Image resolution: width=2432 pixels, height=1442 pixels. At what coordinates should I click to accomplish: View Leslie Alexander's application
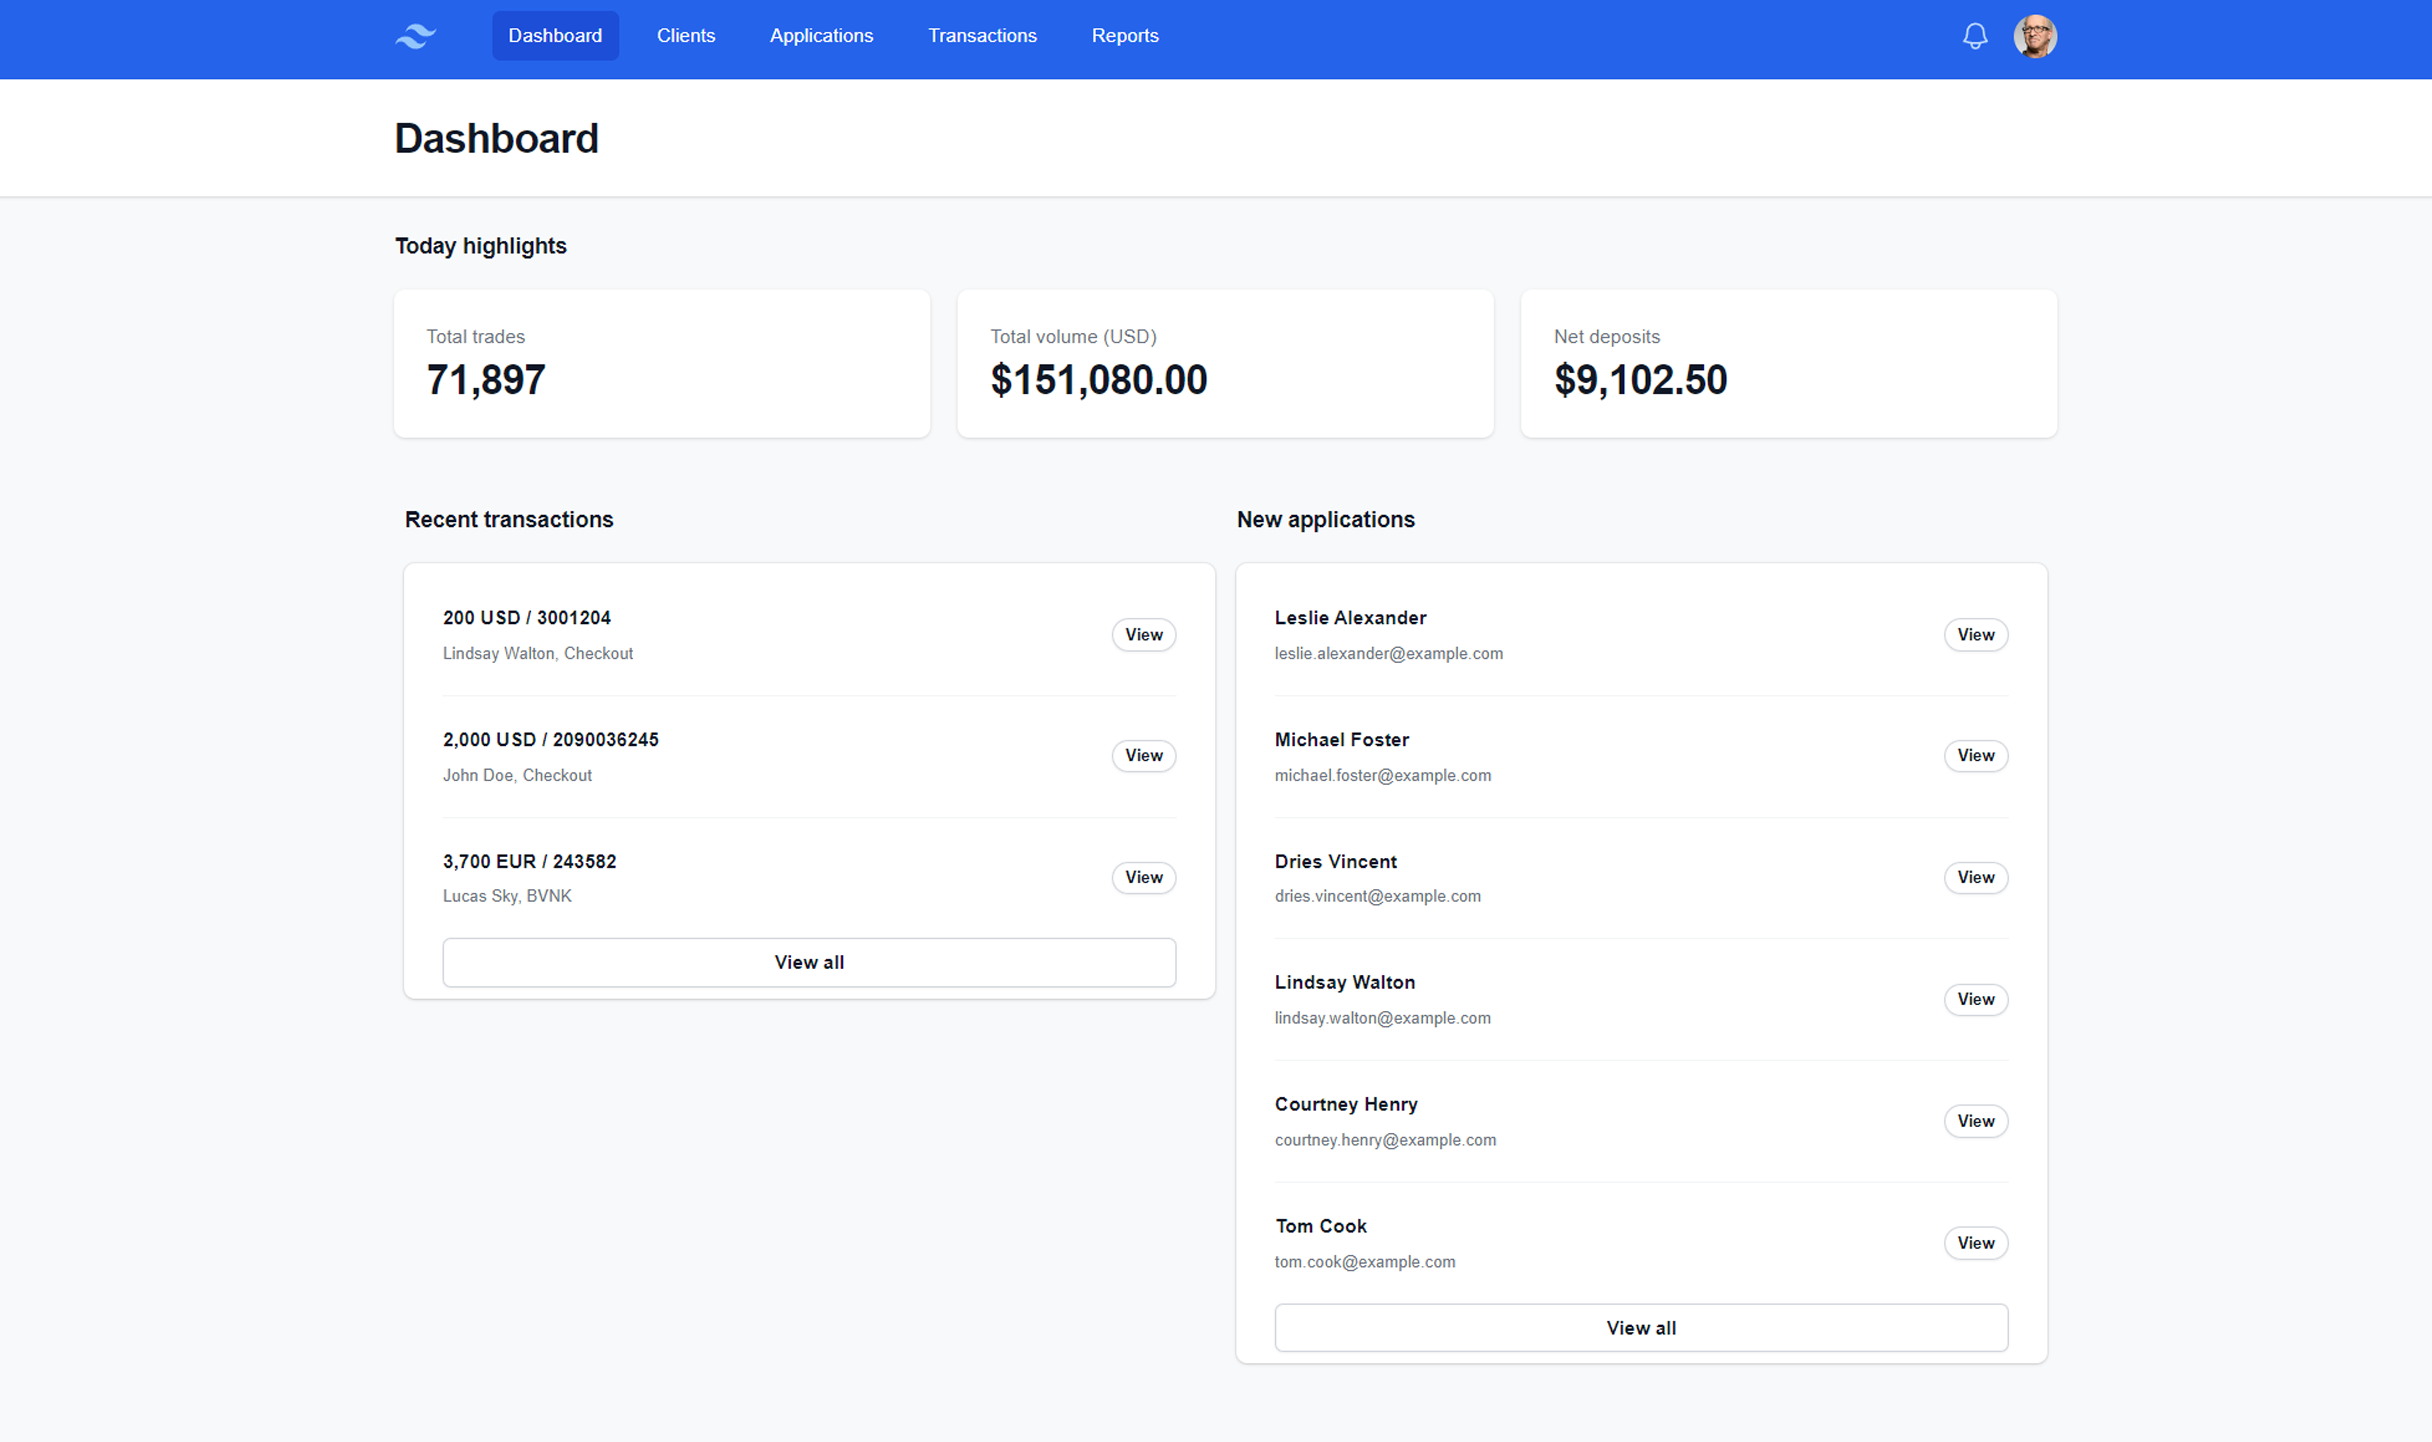(1975, 634)
